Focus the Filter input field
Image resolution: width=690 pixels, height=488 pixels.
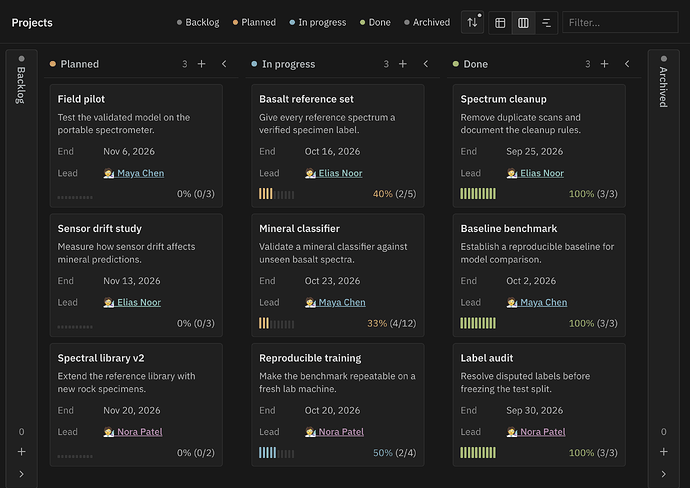(x=620, y=22)
